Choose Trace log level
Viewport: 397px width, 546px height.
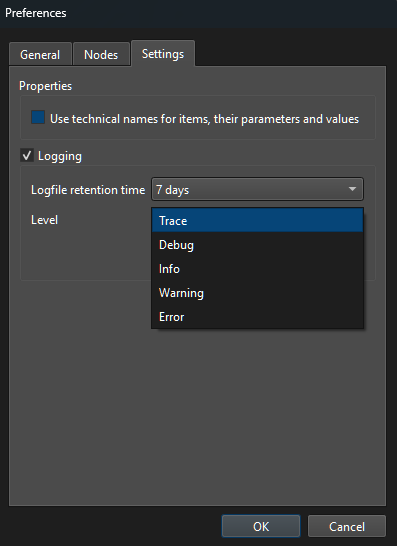click(257, 220)
